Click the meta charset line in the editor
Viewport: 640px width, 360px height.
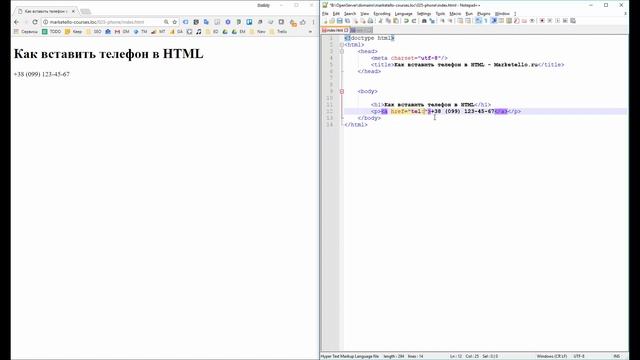409,58
